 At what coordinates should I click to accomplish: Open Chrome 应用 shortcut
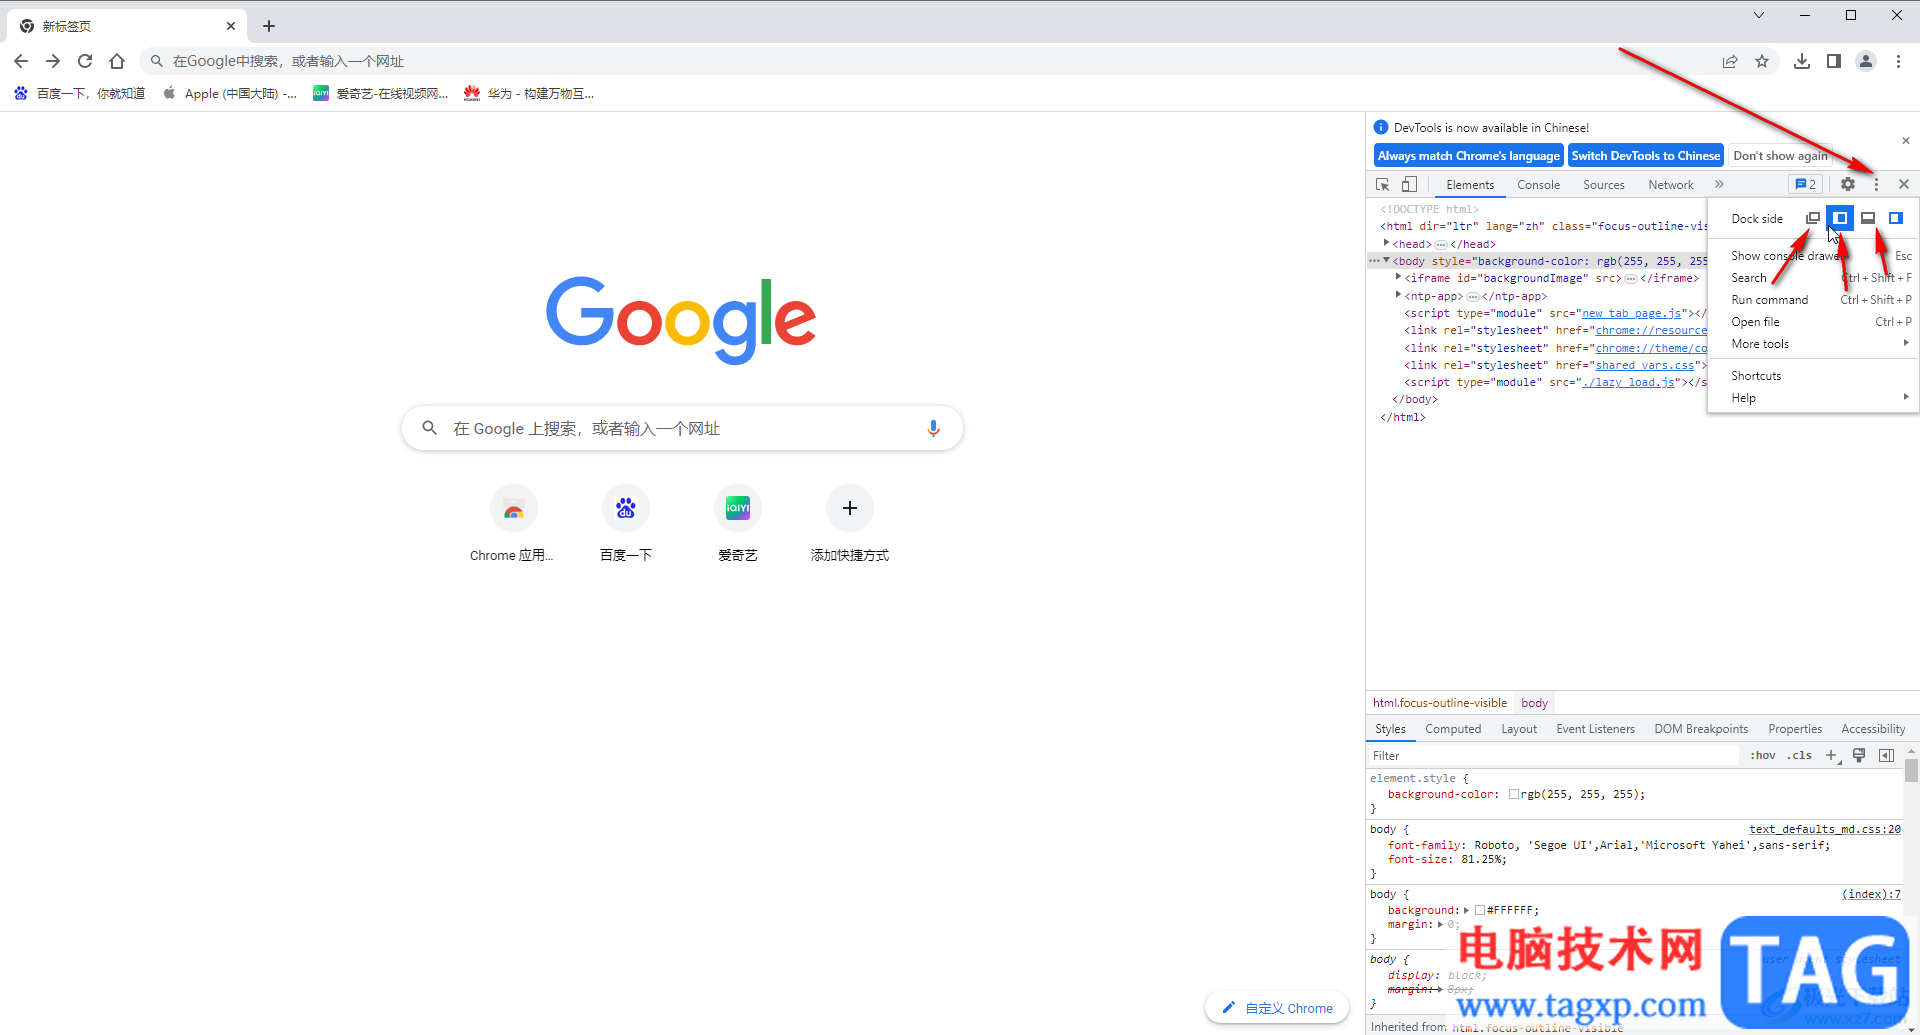click(512, 525)
